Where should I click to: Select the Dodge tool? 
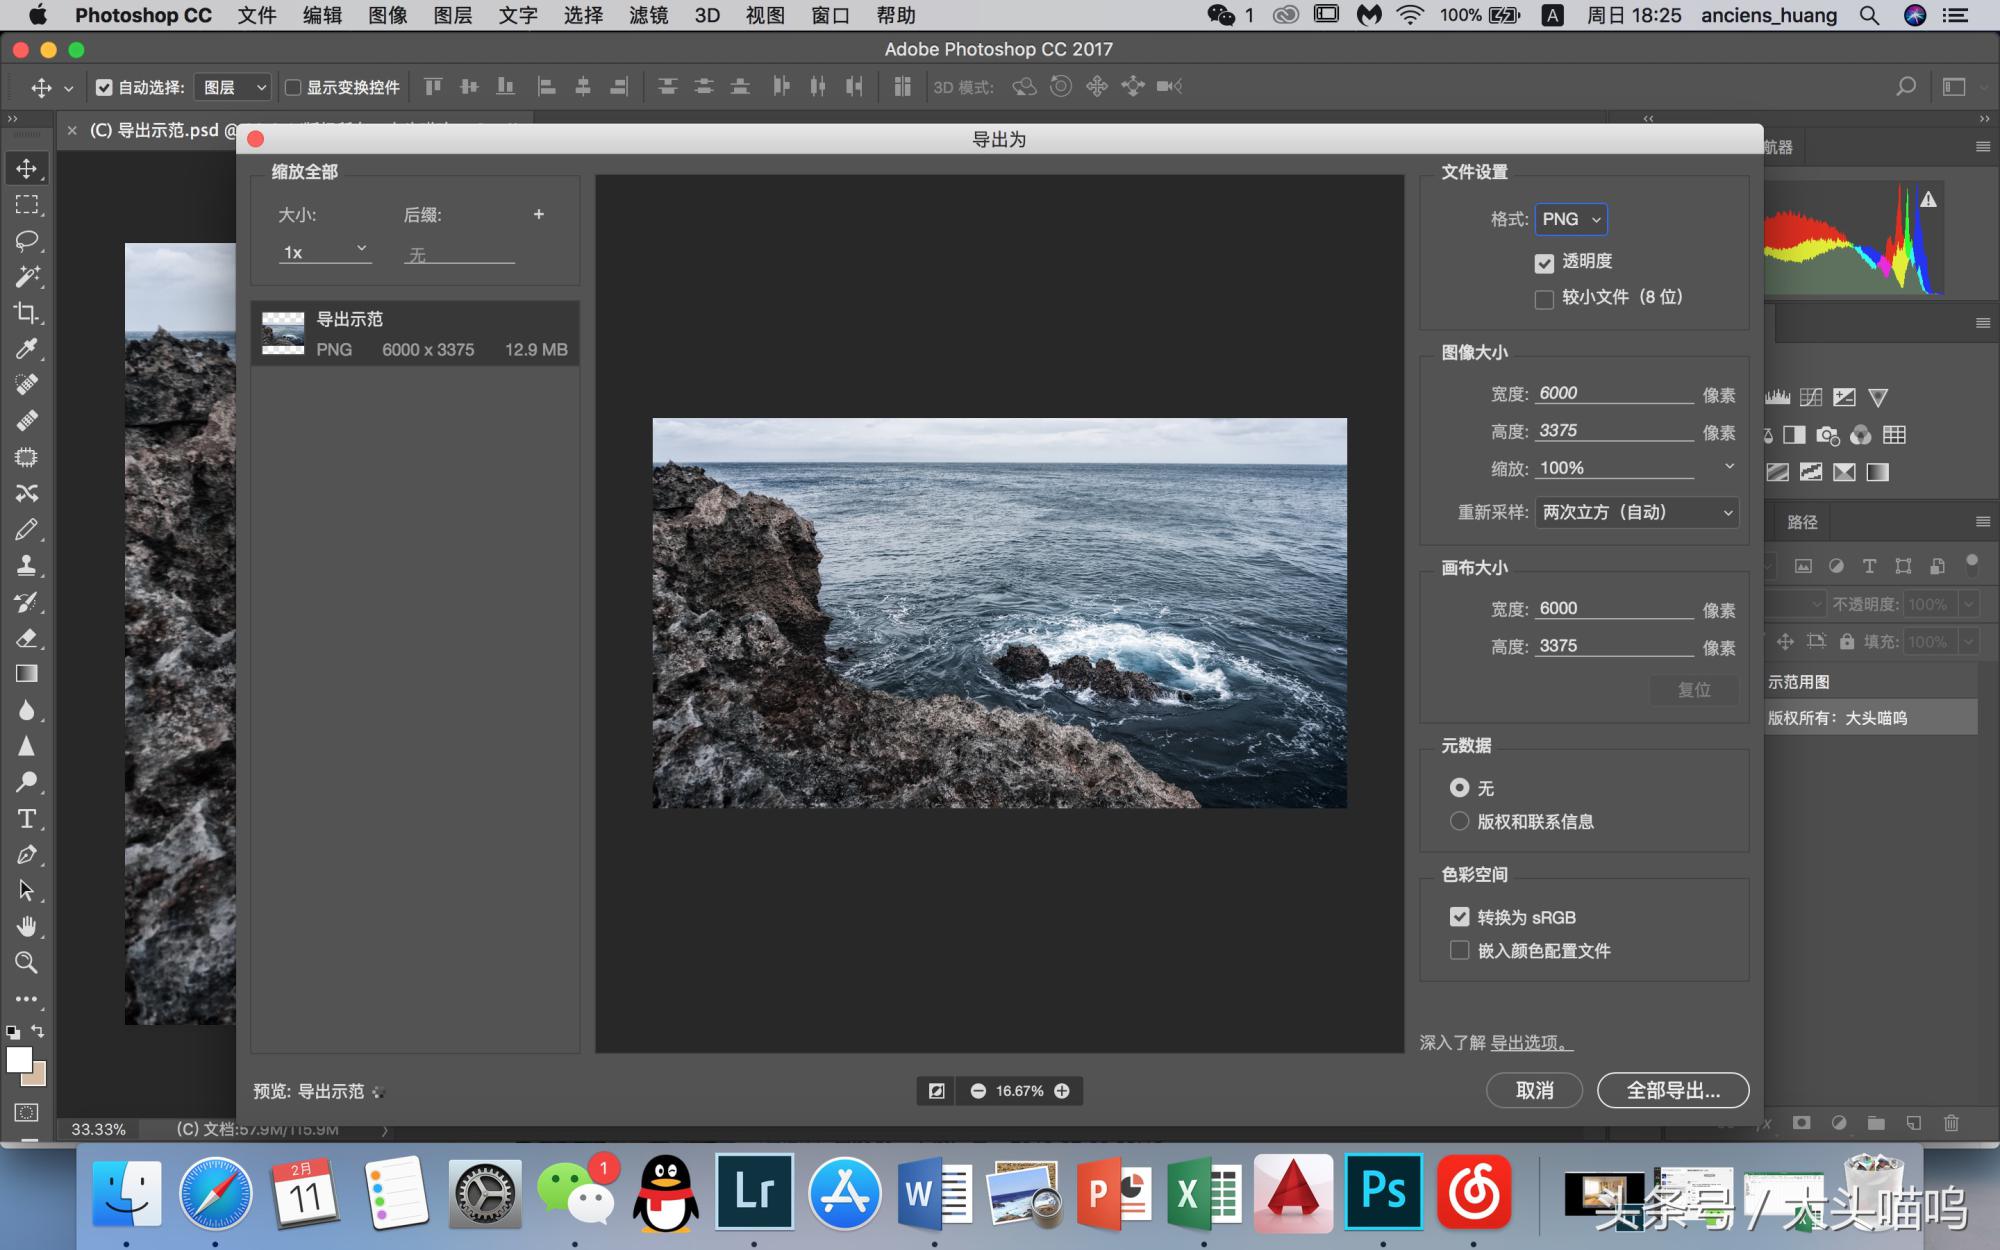pyautogui.click(x=27, y=782)
